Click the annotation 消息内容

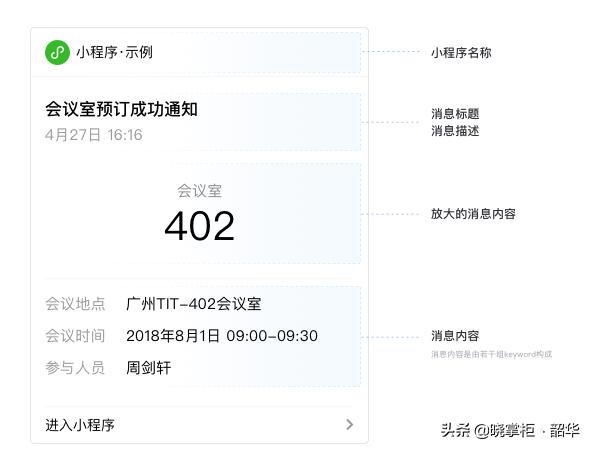(x=455, y=336)
